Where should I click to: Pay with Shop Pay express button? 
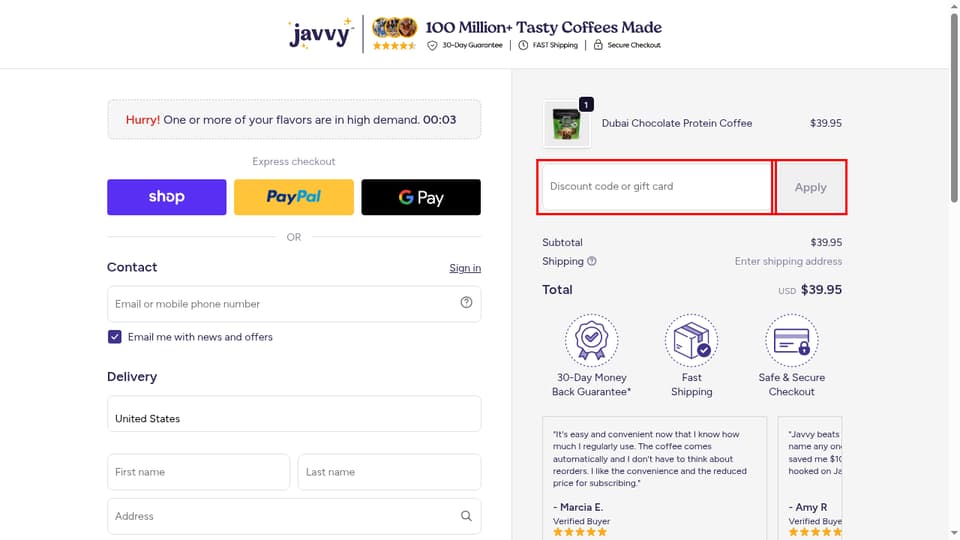(x=167, y=197)
